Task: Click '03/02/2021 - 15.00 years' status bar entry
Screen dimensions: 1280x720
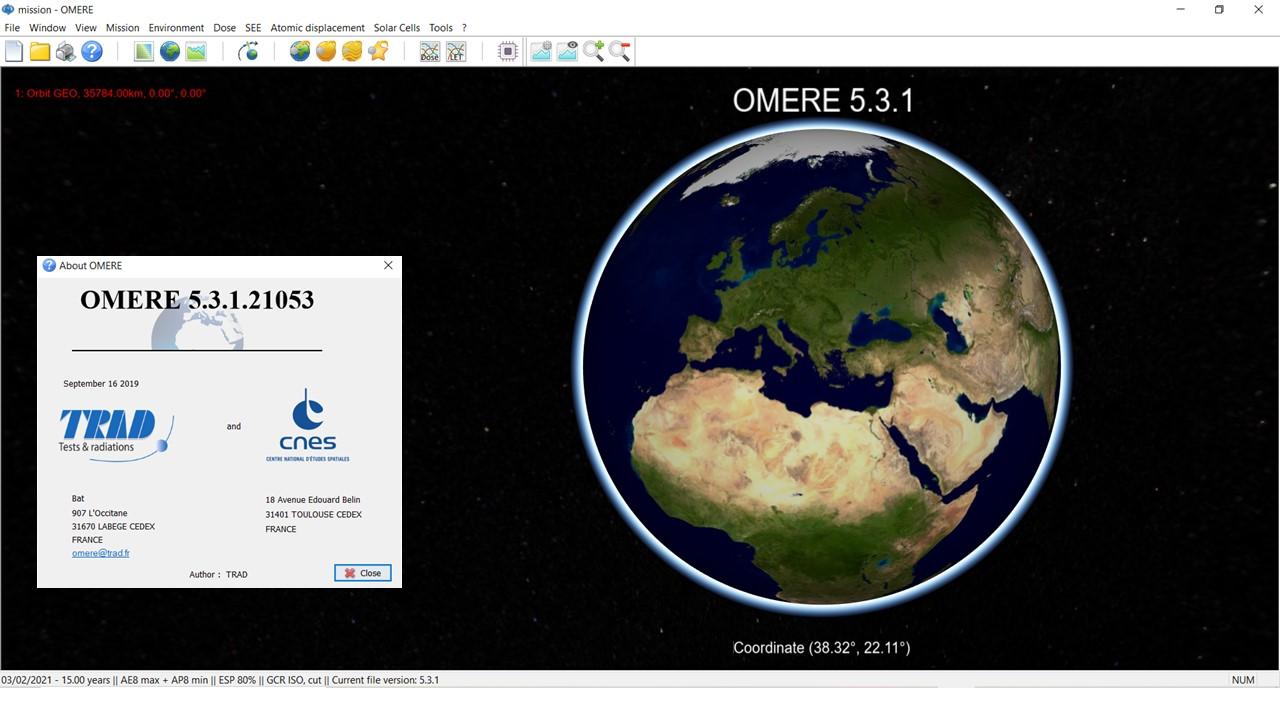Action: pyautogui.click(x=55, y=680)
